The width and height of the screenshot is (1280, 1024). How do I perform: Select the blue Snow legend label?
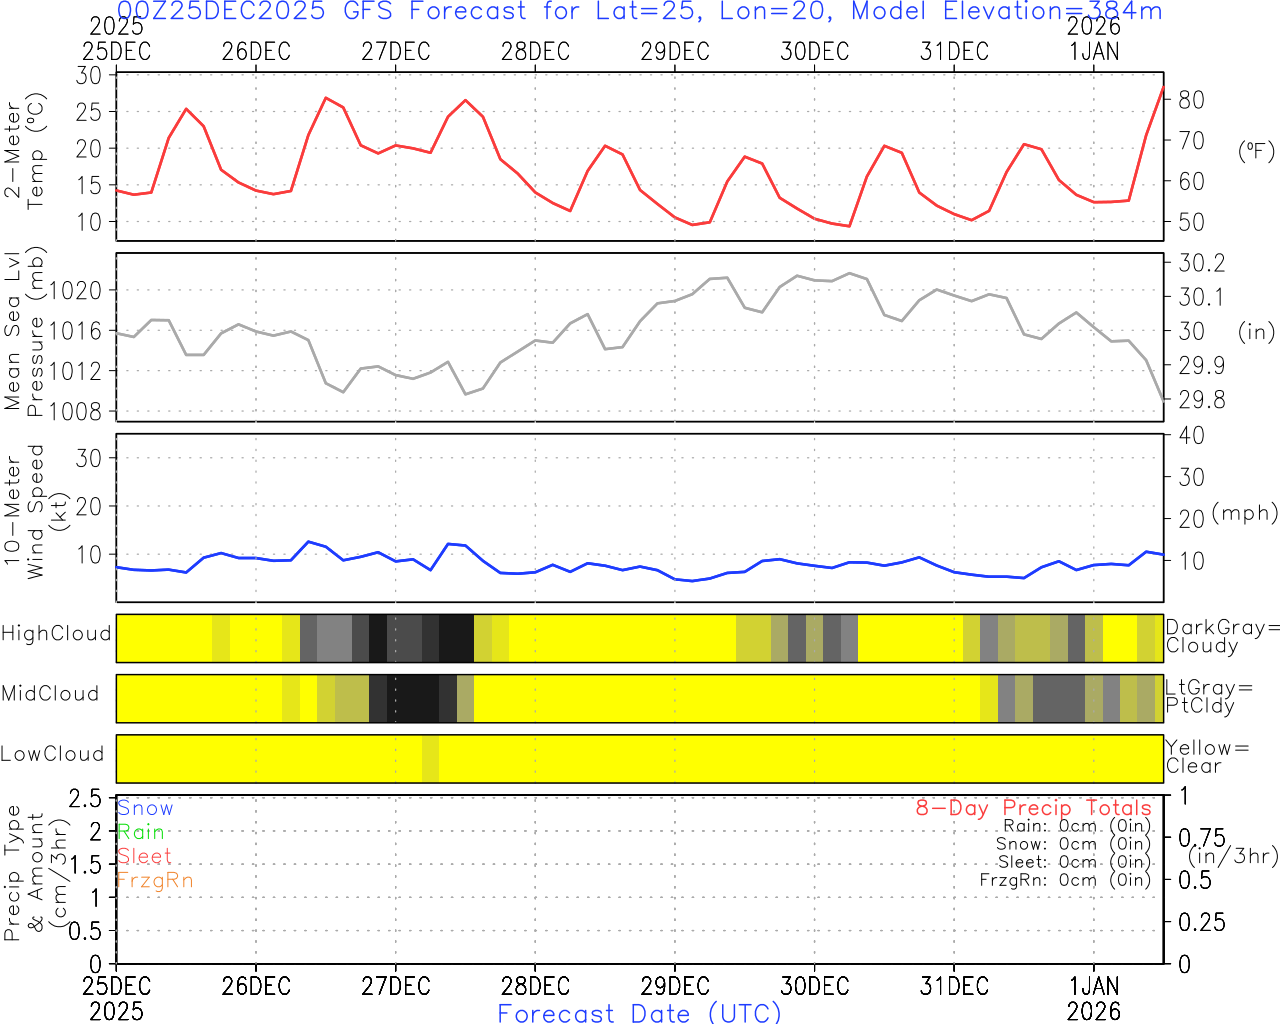coord(145,808)
